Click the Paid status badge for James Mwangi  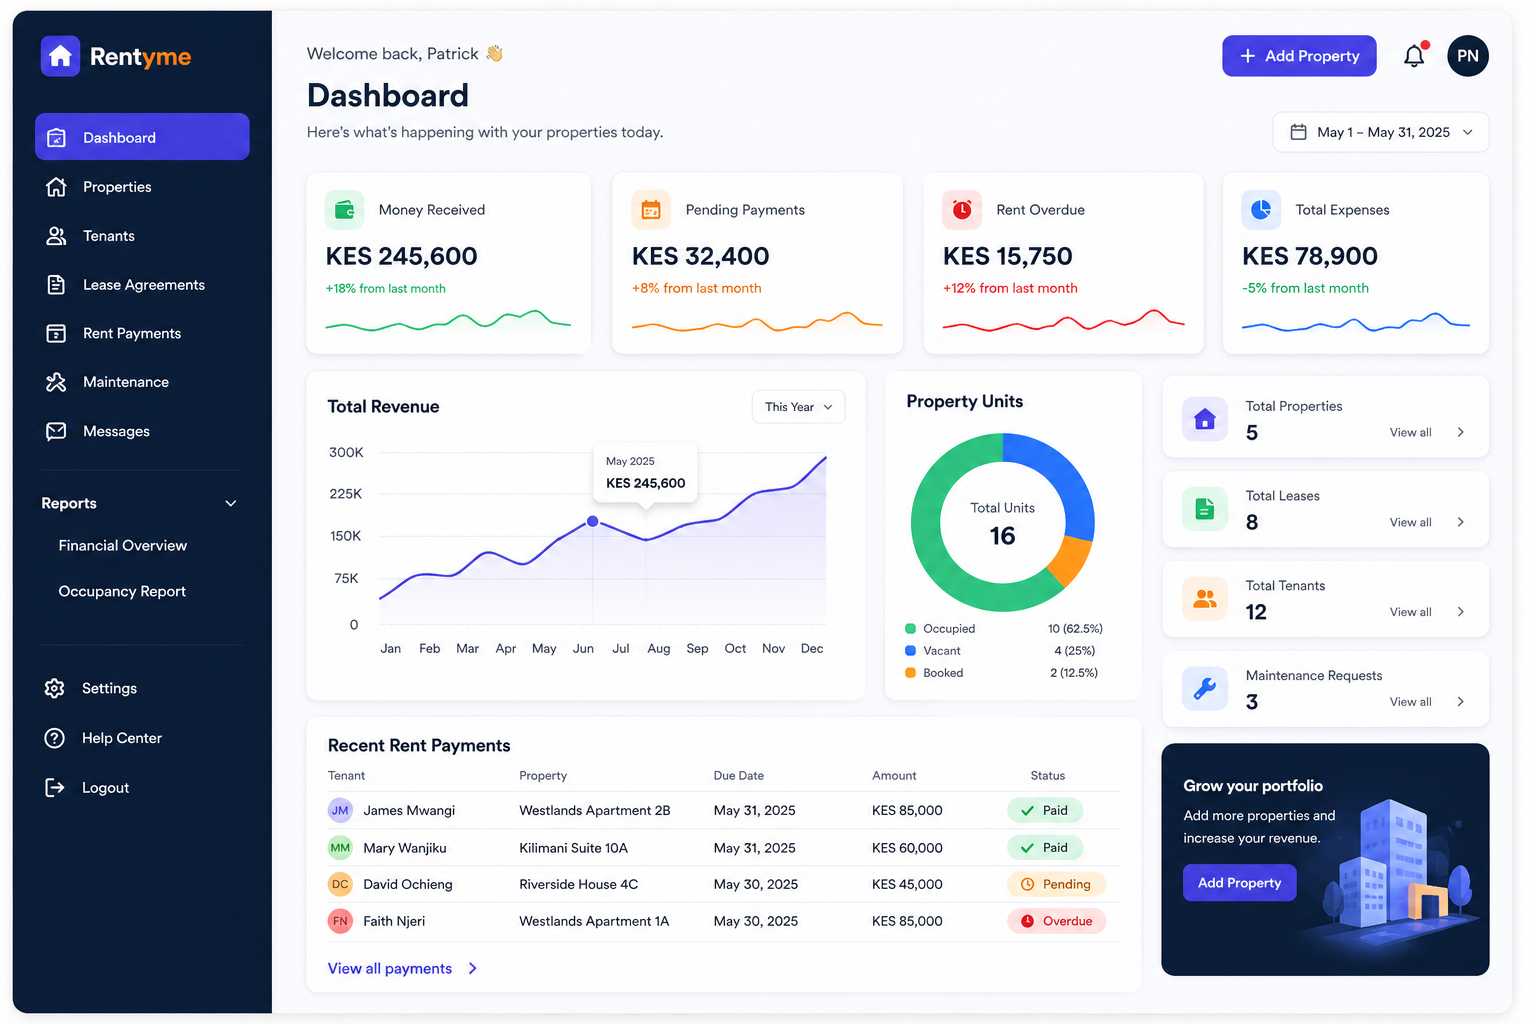[x=1044, y=810]
